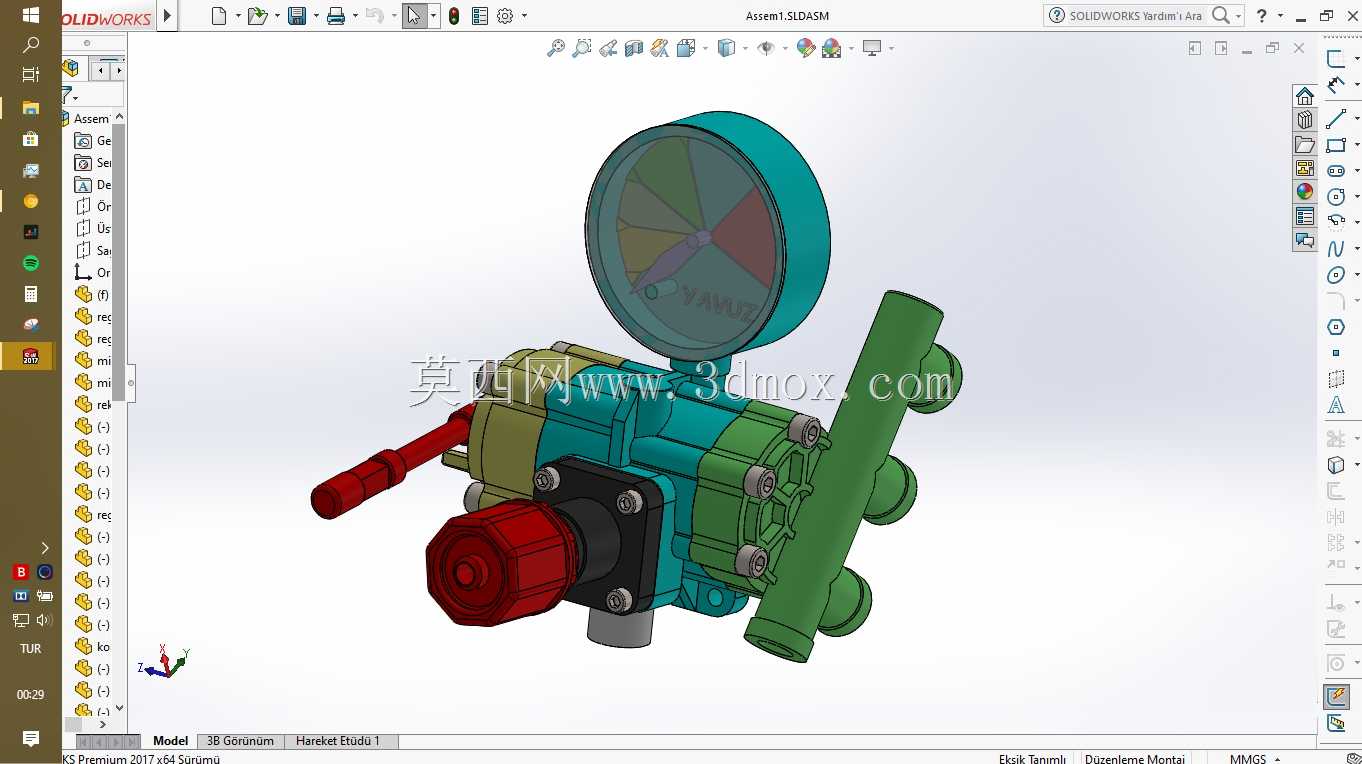Viewport: 1362px width, 764px height.
Task: Toggle the Select arrow tool
Action: pos(414,16)
